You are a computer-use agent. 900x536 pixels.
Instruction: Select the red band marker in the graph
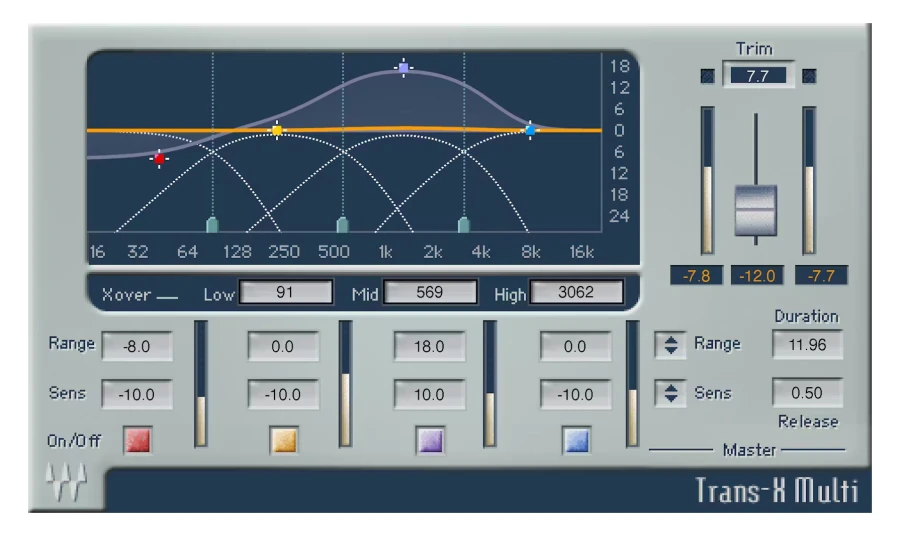159,158
